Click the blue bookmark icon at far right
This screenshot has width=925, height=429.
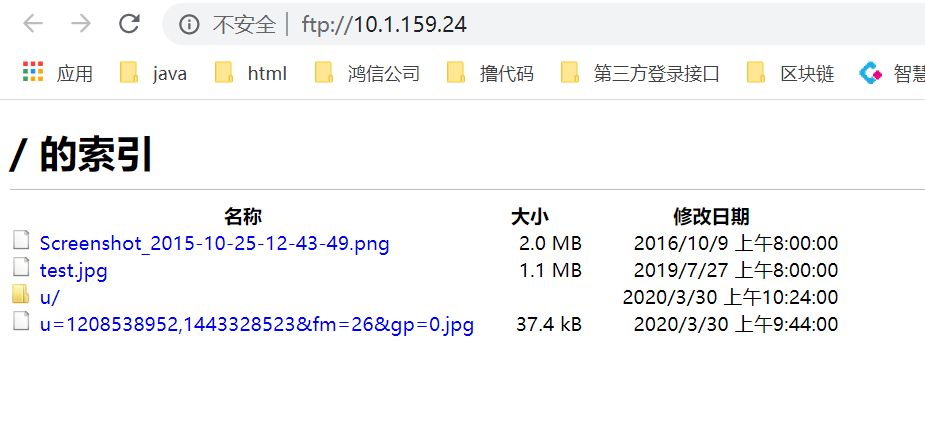872,73
